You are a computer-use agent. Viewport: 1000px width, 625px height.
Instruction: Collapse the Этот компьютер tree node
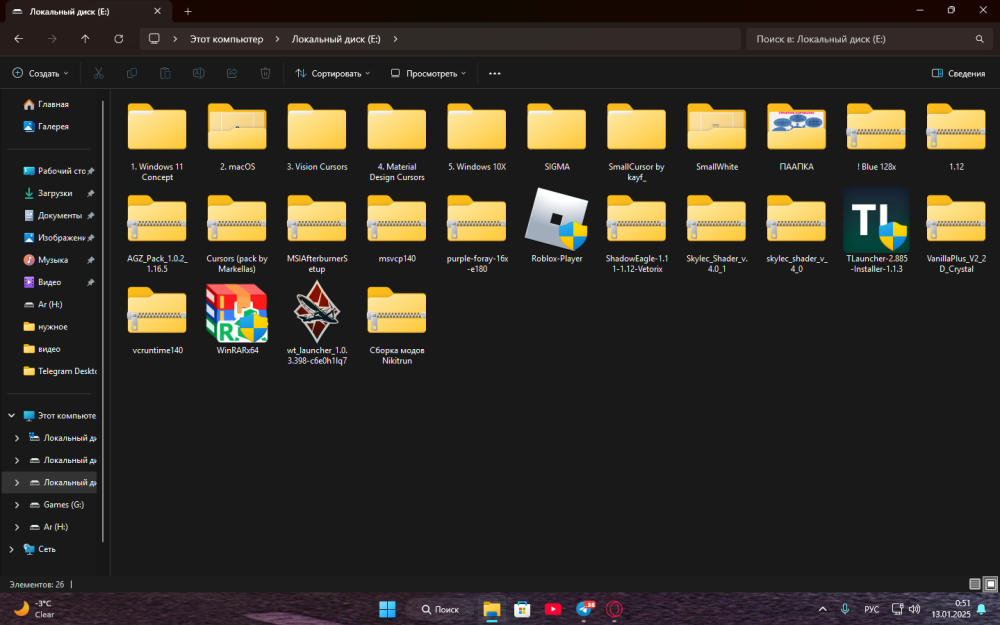coord(11,416)
